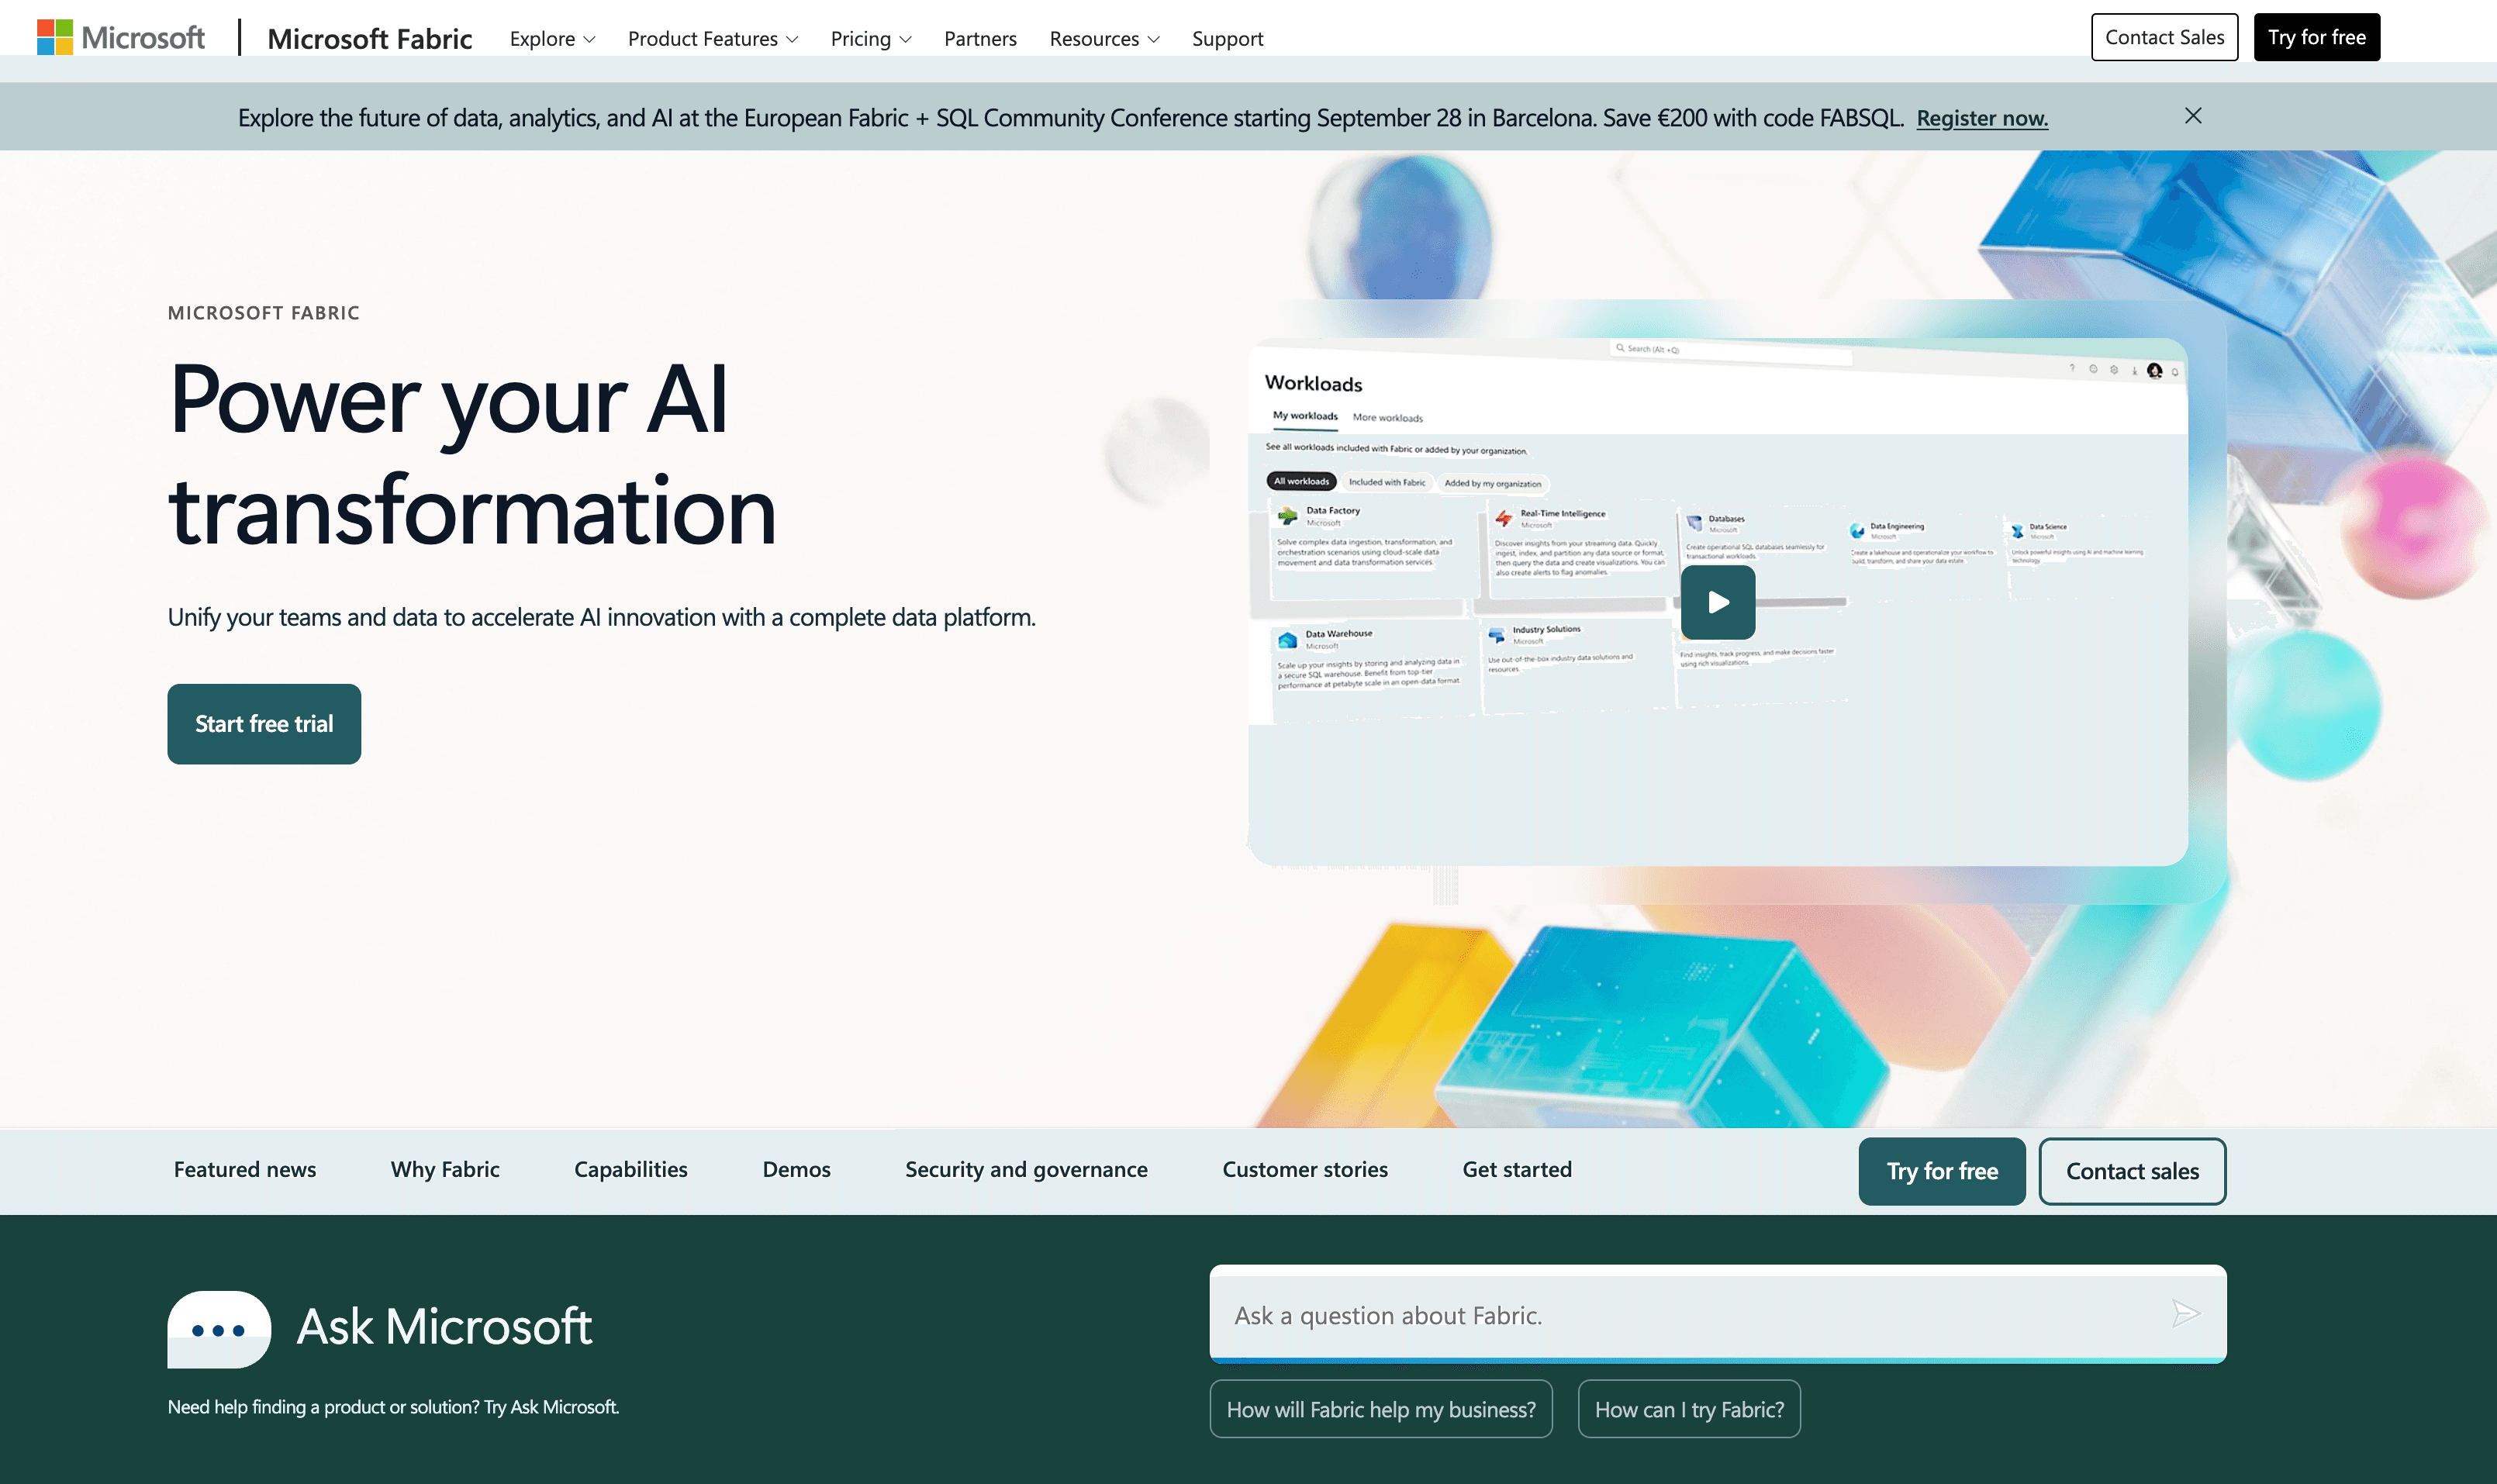The width and height of the screenshot is (2497, 1484).
Task: Choose the All workloads filter chip
Action: coord(1301,481)
